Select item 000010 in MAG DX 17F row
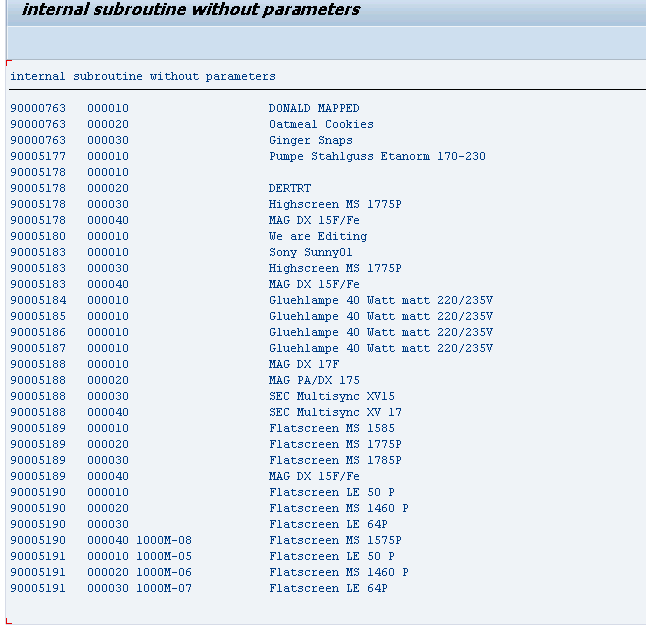The height and width of the screenshot is (634, 646). pos(108,364)
